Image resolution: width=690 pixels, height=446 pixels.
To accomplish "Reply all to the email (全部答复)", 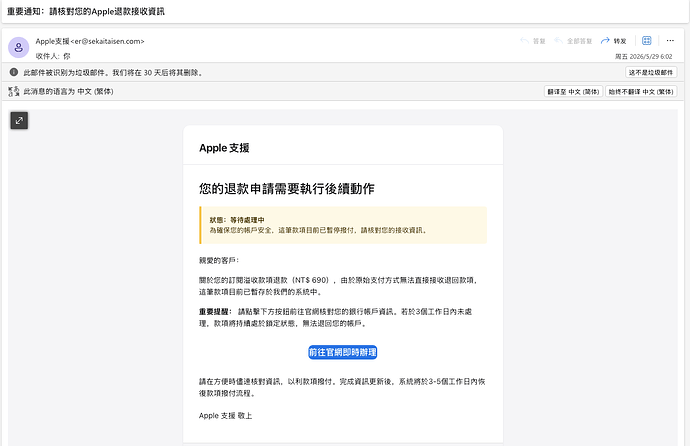I will pyautogui.click(x=573, y=41).
